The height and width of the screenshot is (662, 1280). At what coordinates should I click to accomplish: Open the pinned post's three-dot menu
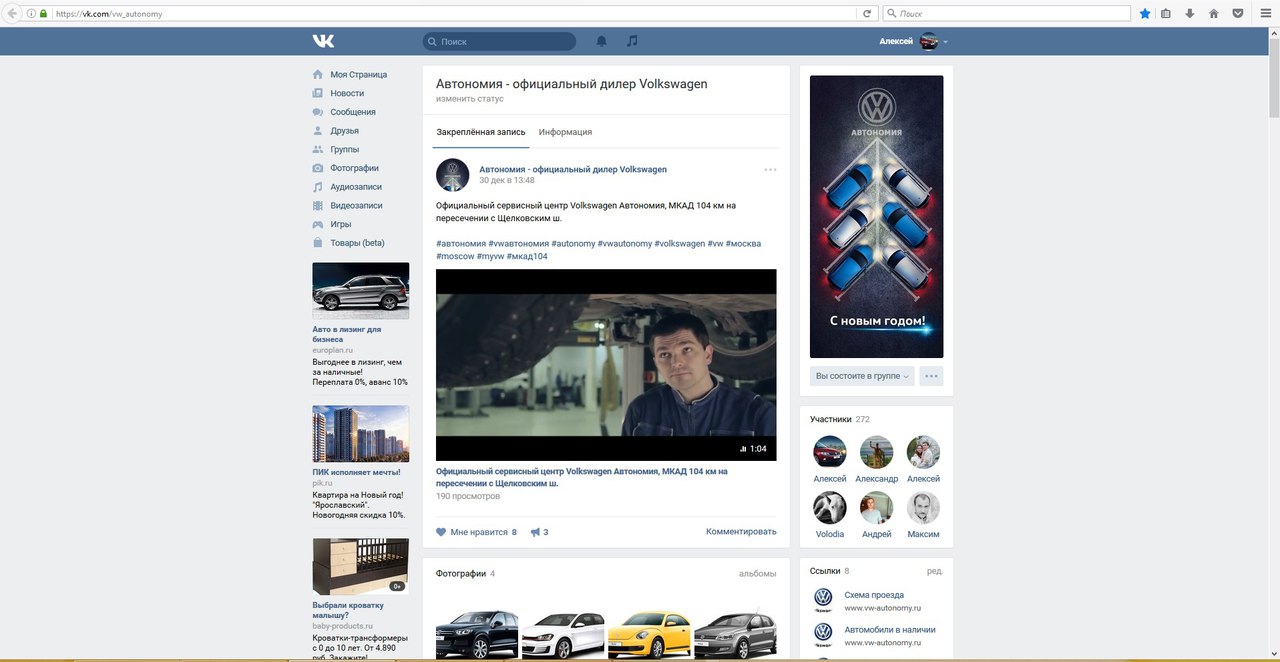[x=770, y=170]
